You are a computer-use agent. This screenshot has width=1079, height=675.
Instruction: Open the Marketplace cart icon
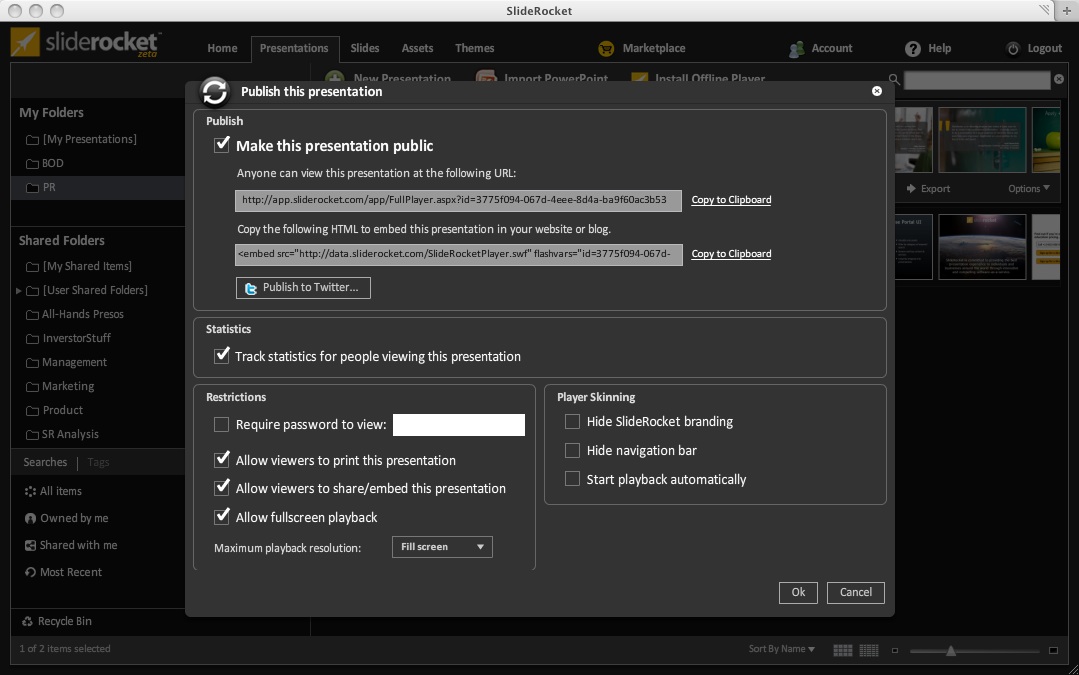[x=606, y=48]
